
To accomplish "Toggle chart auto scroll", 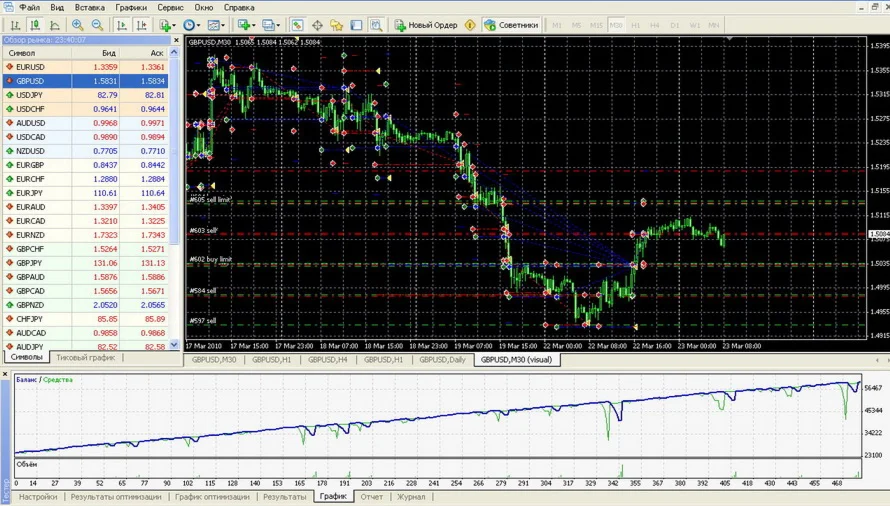I will 122,25.
